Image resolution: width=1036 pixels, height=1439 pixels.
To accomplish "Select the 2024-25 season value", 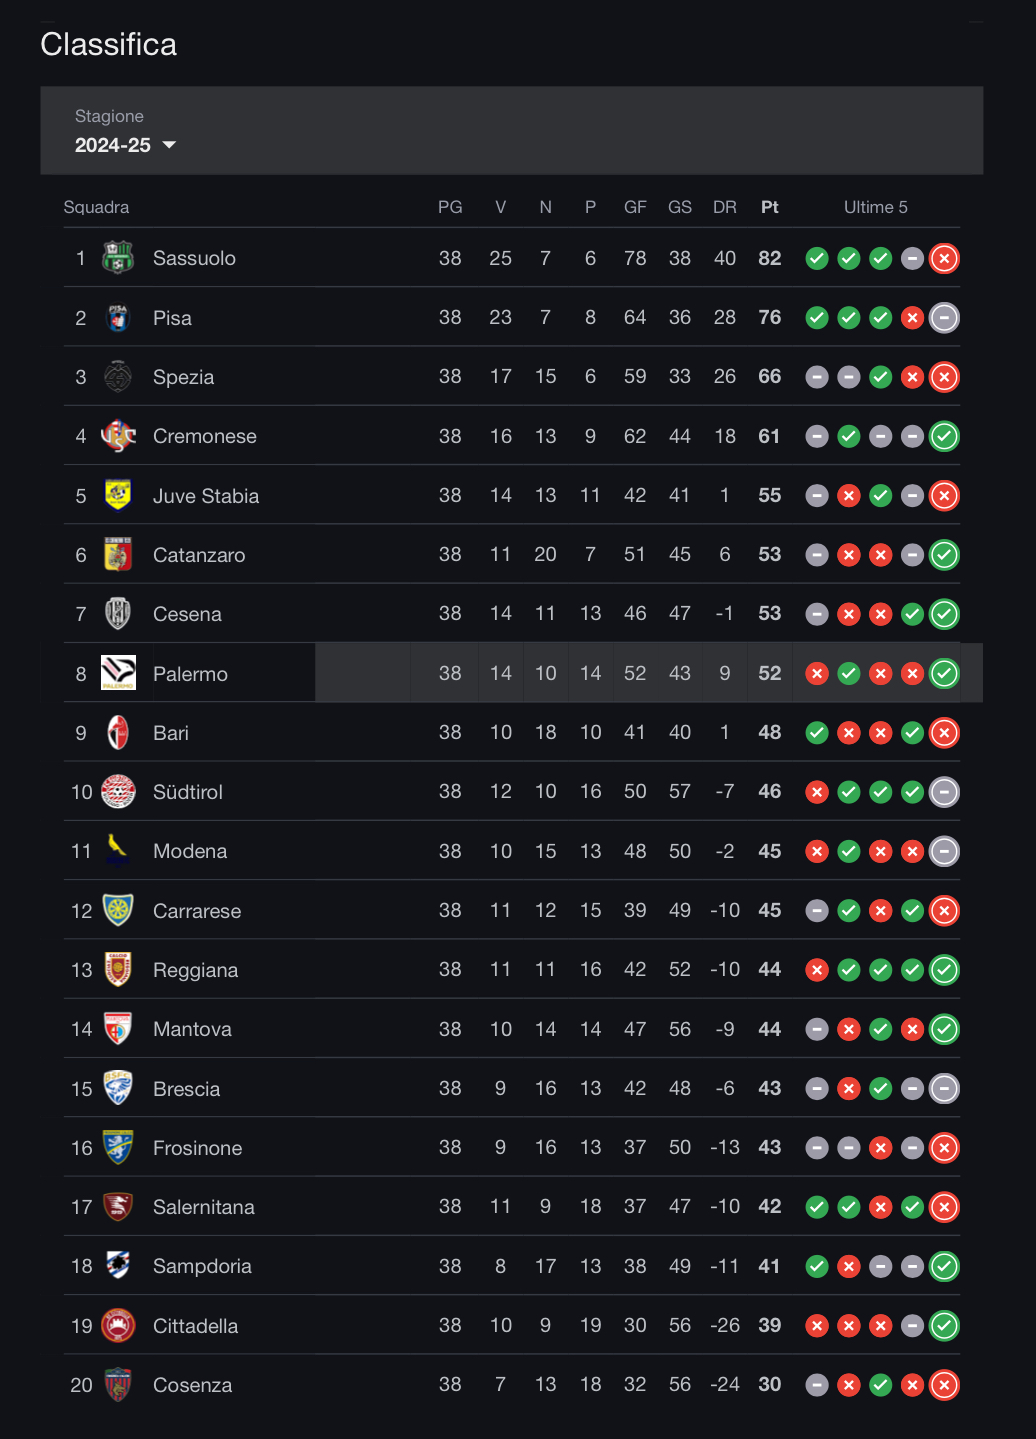I will 113,145.
